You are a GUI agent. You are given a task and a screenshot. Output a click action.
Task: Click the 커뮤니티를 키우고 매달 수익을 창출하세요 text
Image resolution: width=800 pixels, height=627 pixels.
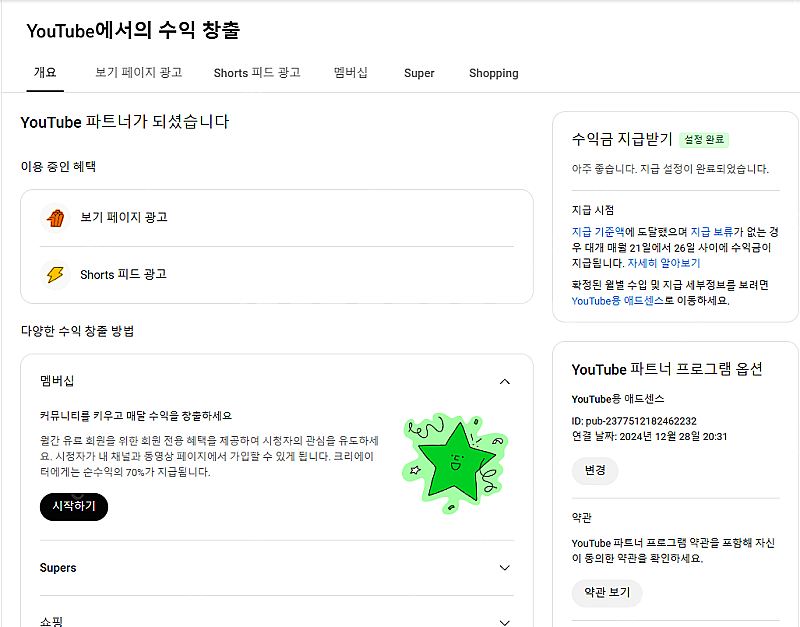136,416
